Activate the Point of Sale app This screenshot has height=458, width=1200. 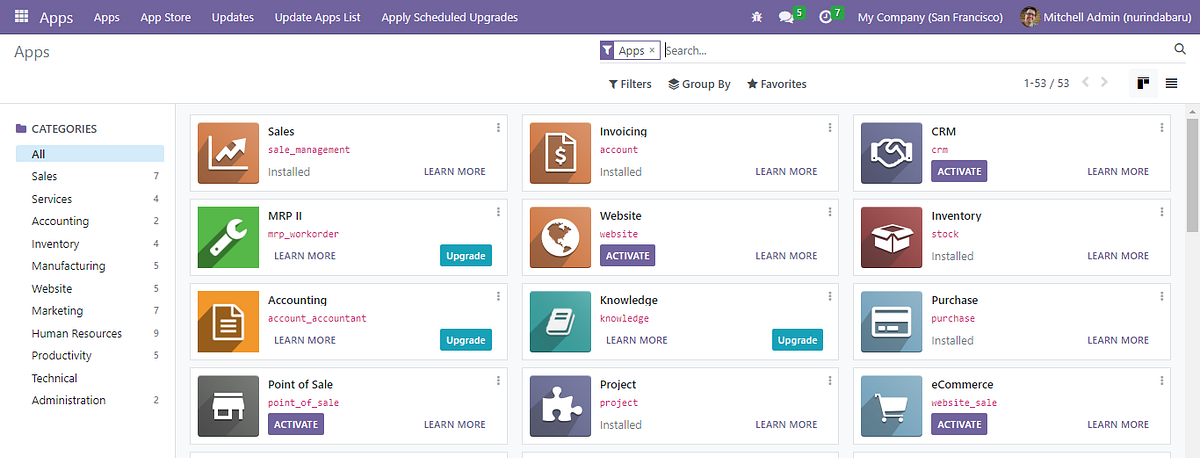[x=296, y=424]
